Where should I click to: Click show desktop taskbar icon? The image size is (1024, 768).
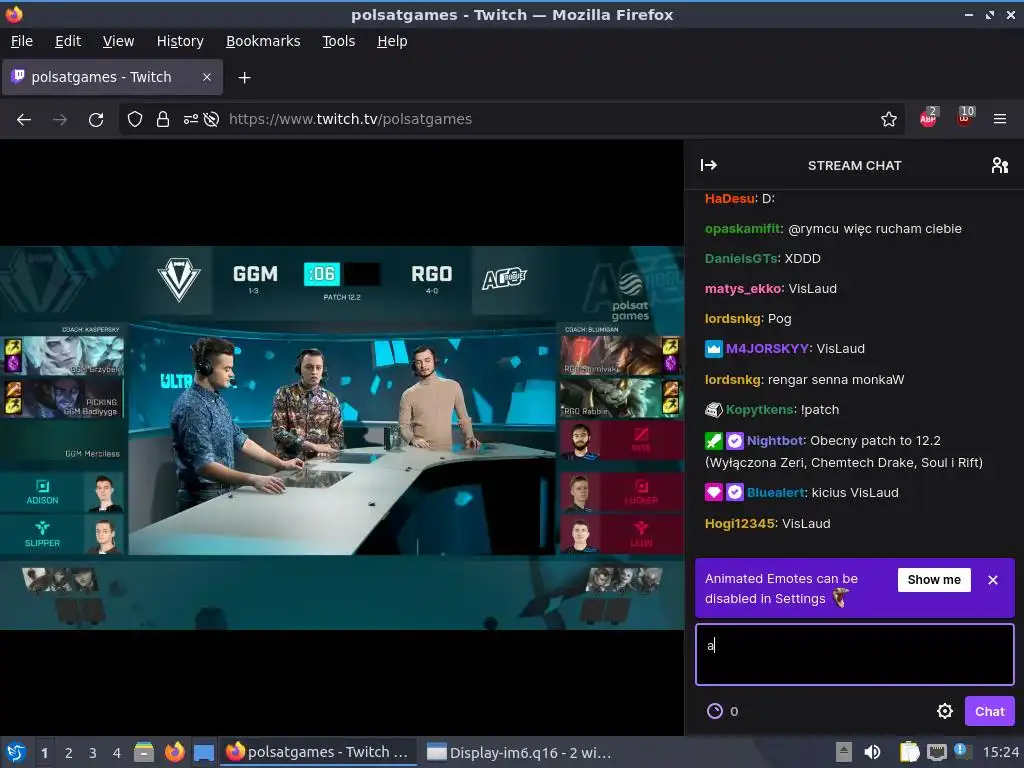pos(204,752)
